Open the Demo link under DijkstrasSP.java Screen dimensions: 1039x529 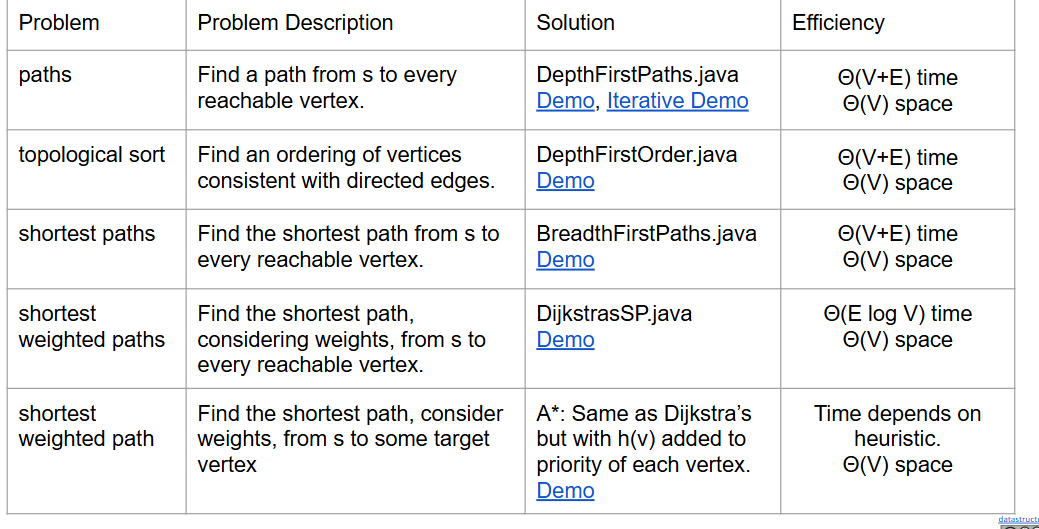coord(565,340)
